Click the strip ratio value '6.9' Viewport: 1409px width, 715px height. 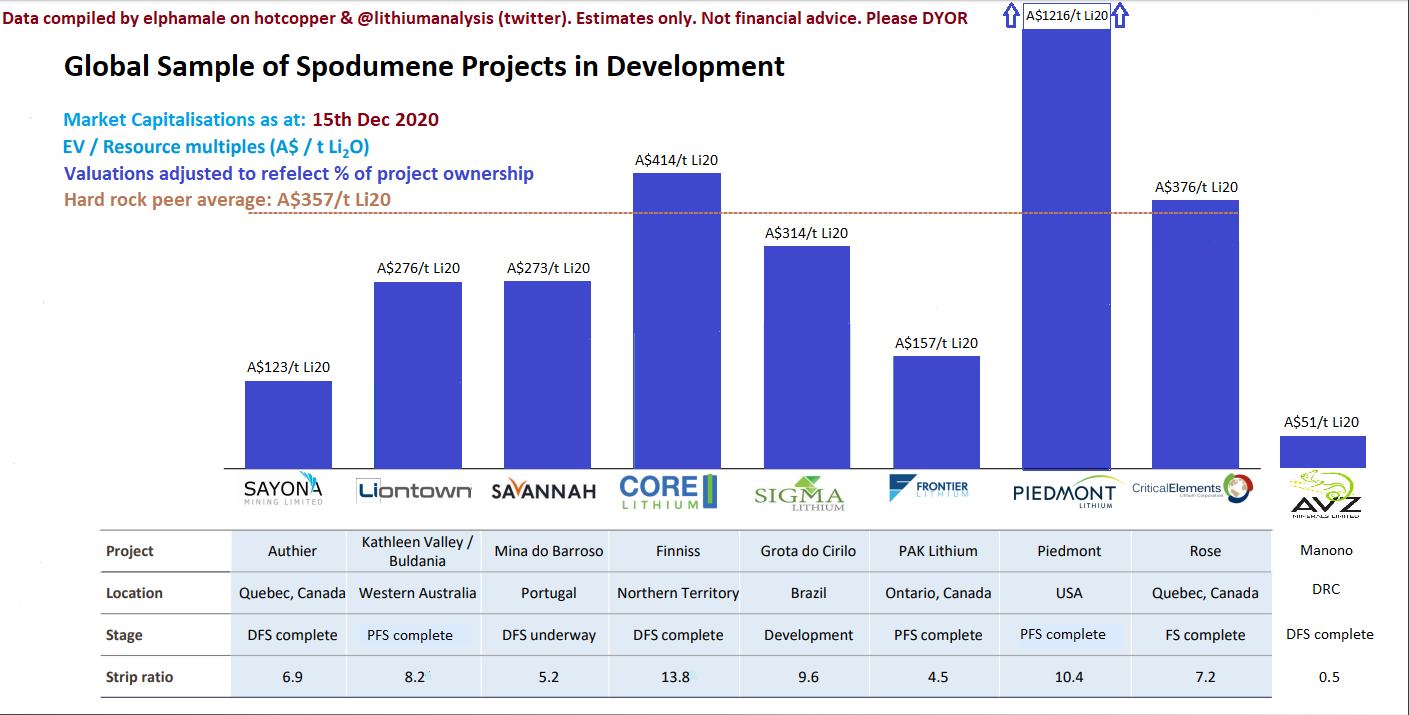(292, 677)
